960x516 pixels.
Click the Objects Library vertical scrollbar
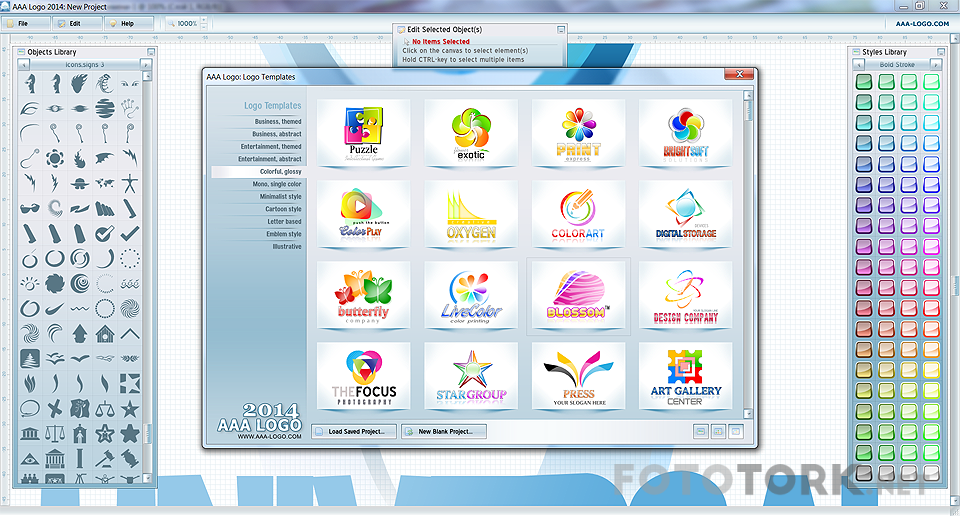coord(146,277)
